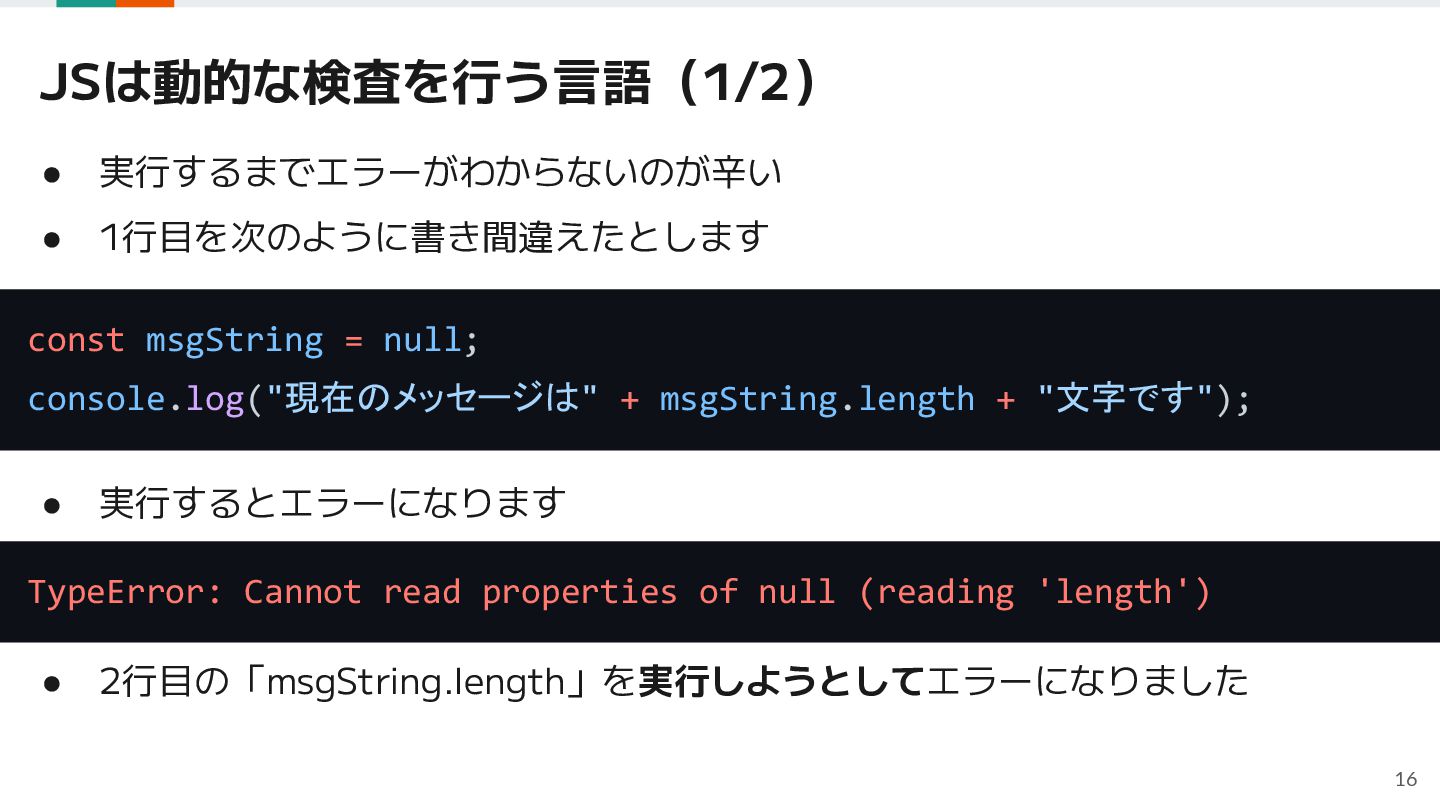1440x810 pixels.
Task: Click the string "文字です" in code
Action: pos(1125,398)
